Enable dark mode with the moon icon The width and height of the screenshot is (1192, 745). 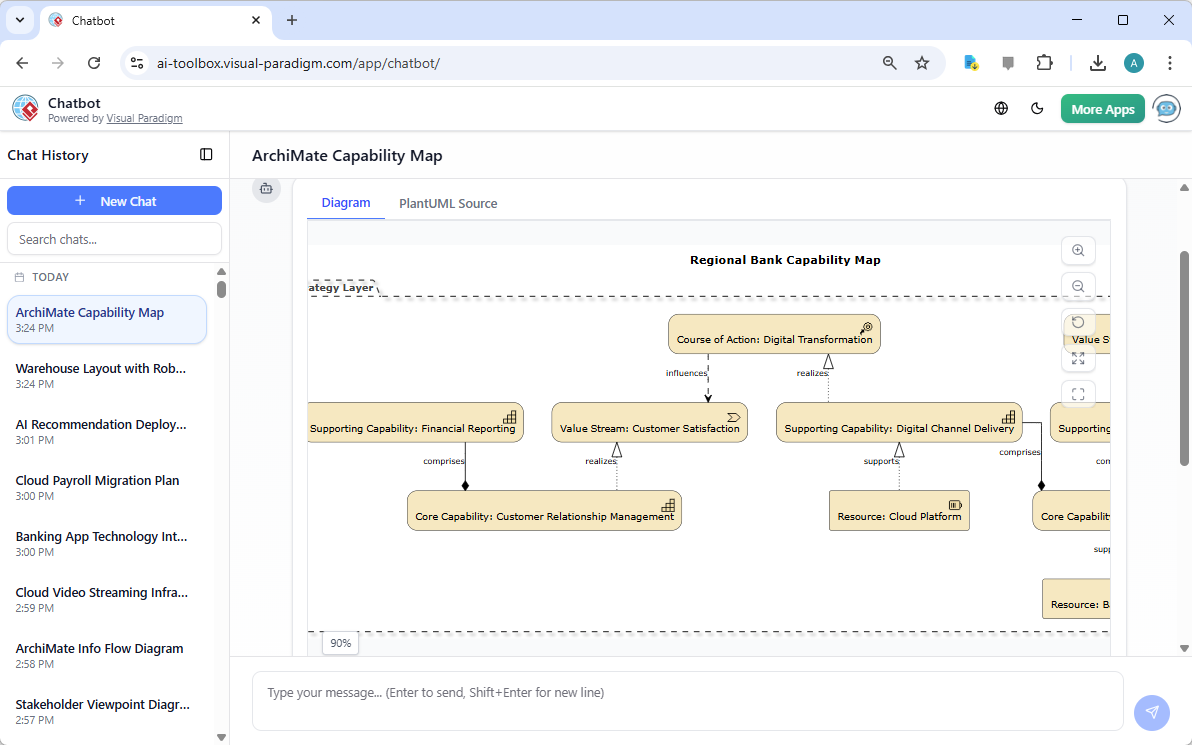[1037, 108]
